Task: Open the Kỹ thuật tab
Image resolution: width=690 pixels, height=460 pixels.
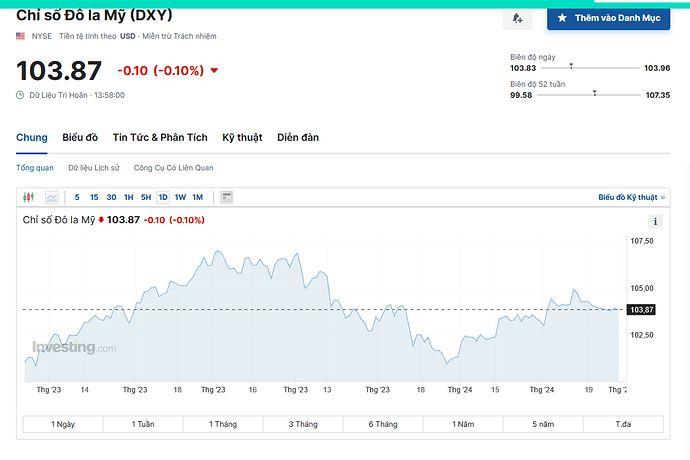Action: click(x=242, y=137)
